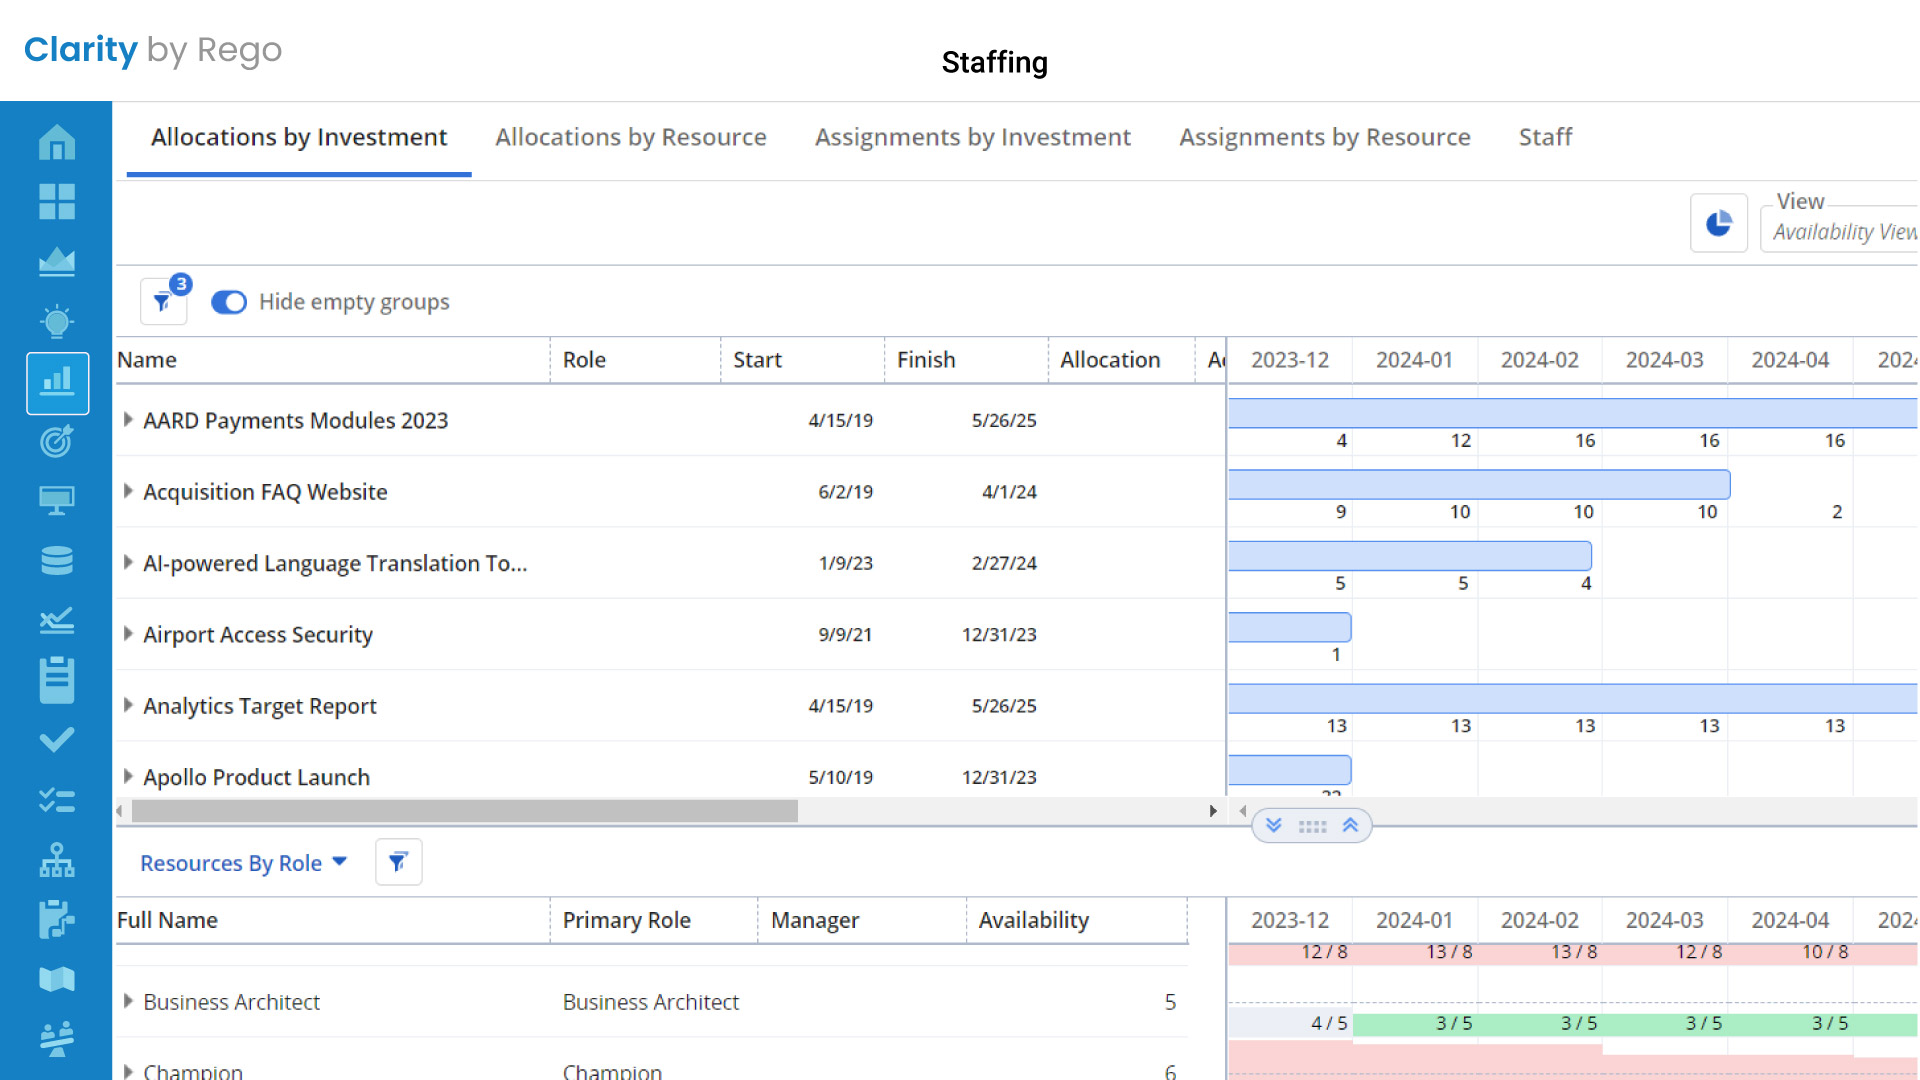Click the collapse-down double chevron on splitter

(1274, 826)
